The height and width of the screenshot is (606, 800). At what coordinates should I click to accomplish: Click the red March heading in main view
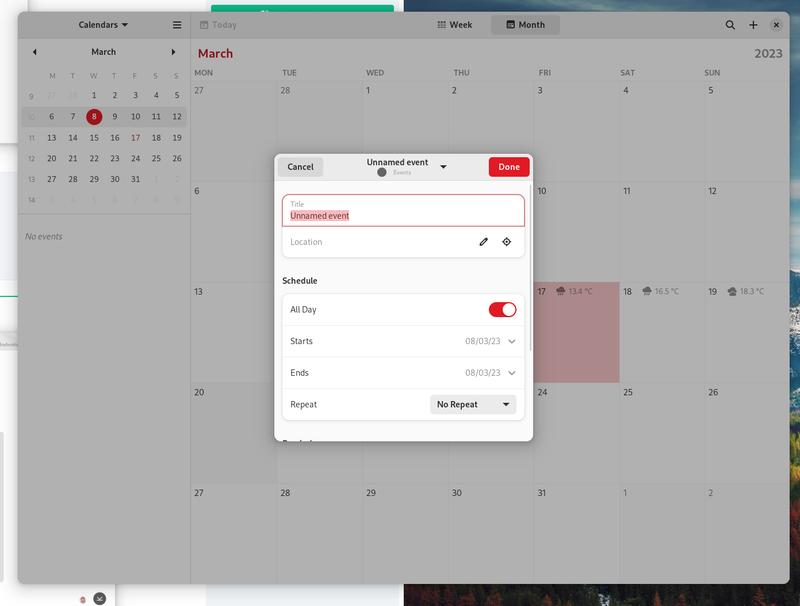[215, 54]
